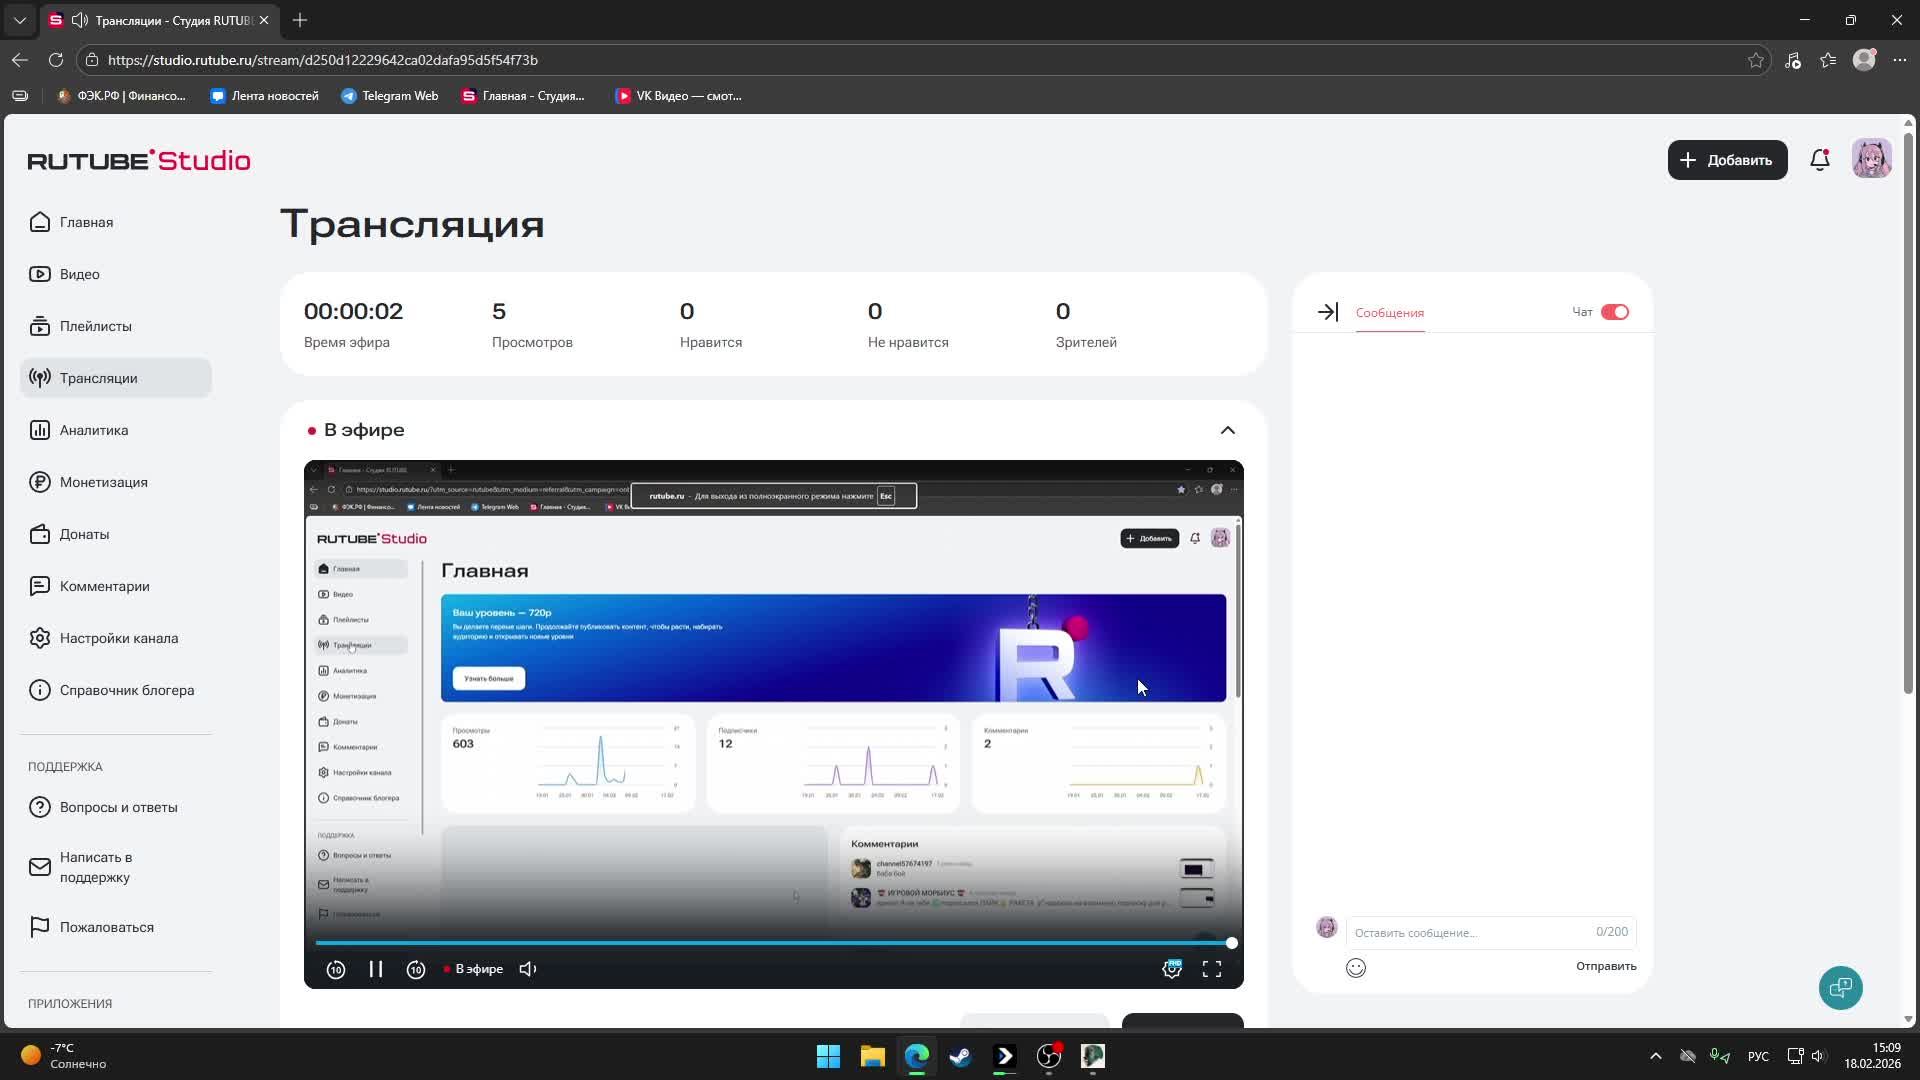Viewport: 1920px width, 1080px height.
Task: Click the Добавить button
Action: [1726, 160]
